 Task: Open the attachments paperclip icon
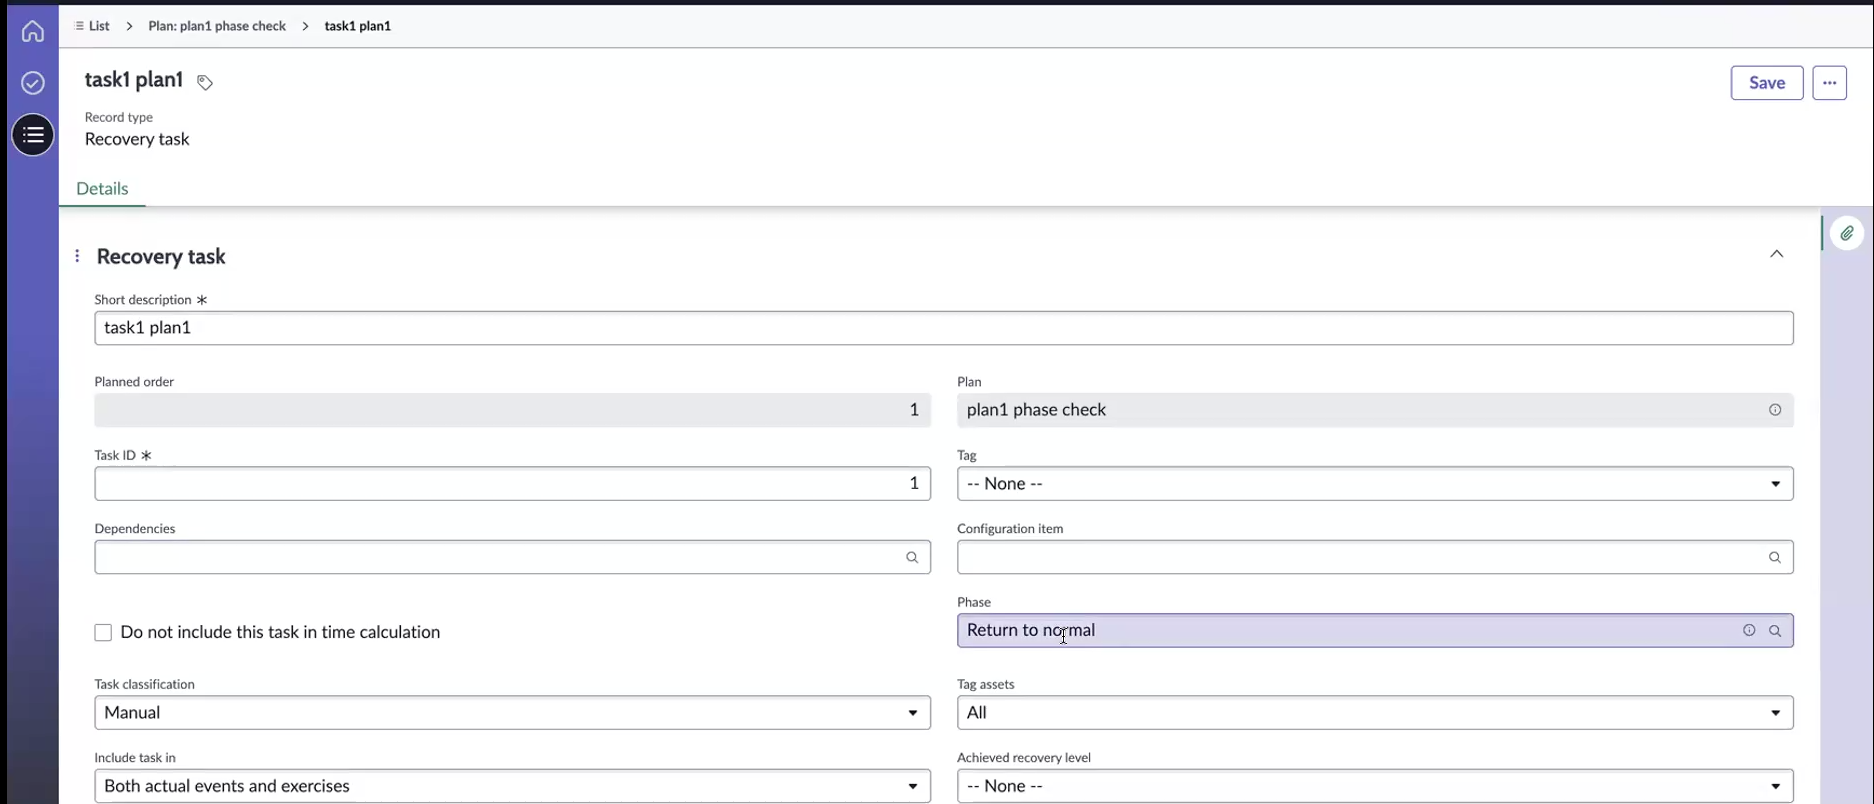(x=1847, y=233)
